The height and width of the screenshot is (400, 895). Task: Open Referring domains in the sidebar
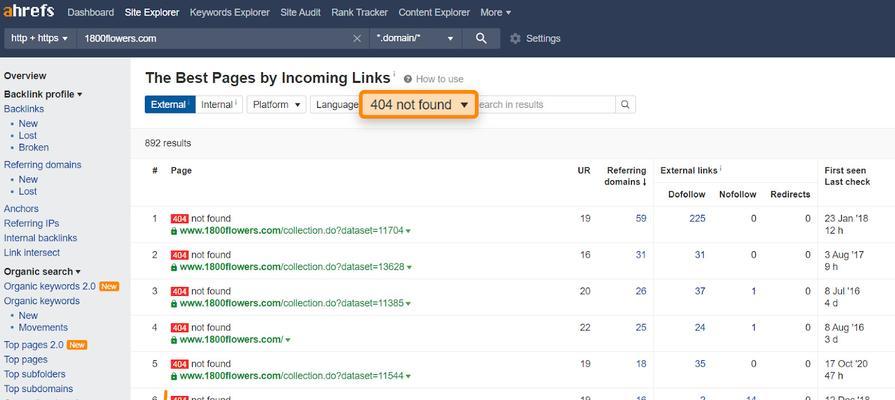tap(43, 165)
